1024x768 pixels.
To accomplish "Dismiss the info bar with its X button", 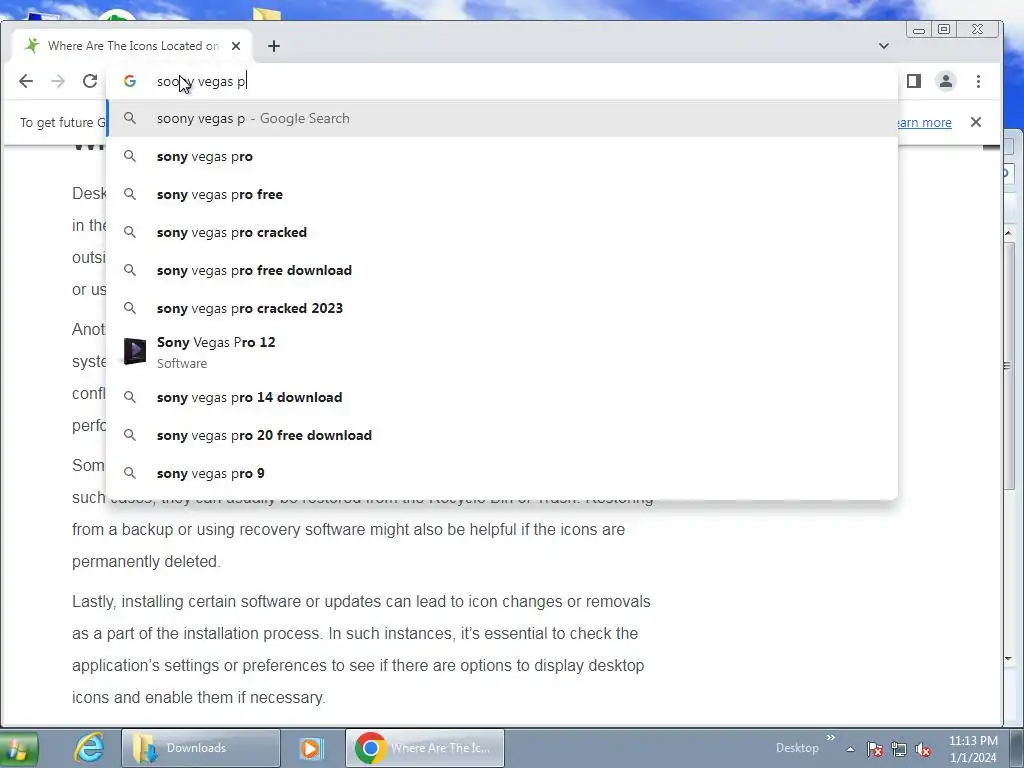I will 976,122.
